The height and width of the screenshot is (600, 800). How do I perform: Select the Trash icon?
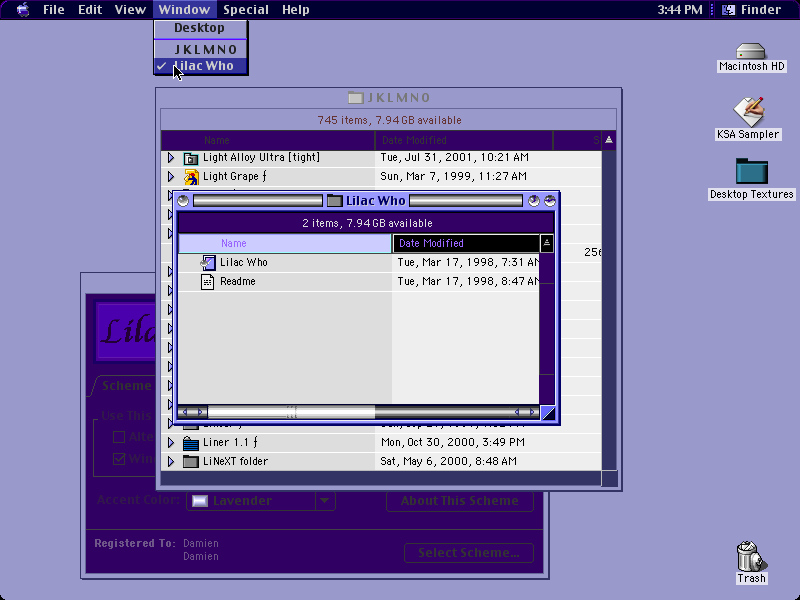[x=751, y=556]
